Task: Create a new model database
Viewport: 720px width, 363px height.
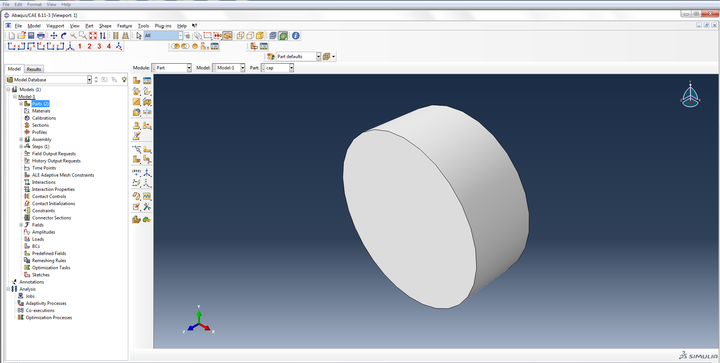Action: tap(11, 35)
